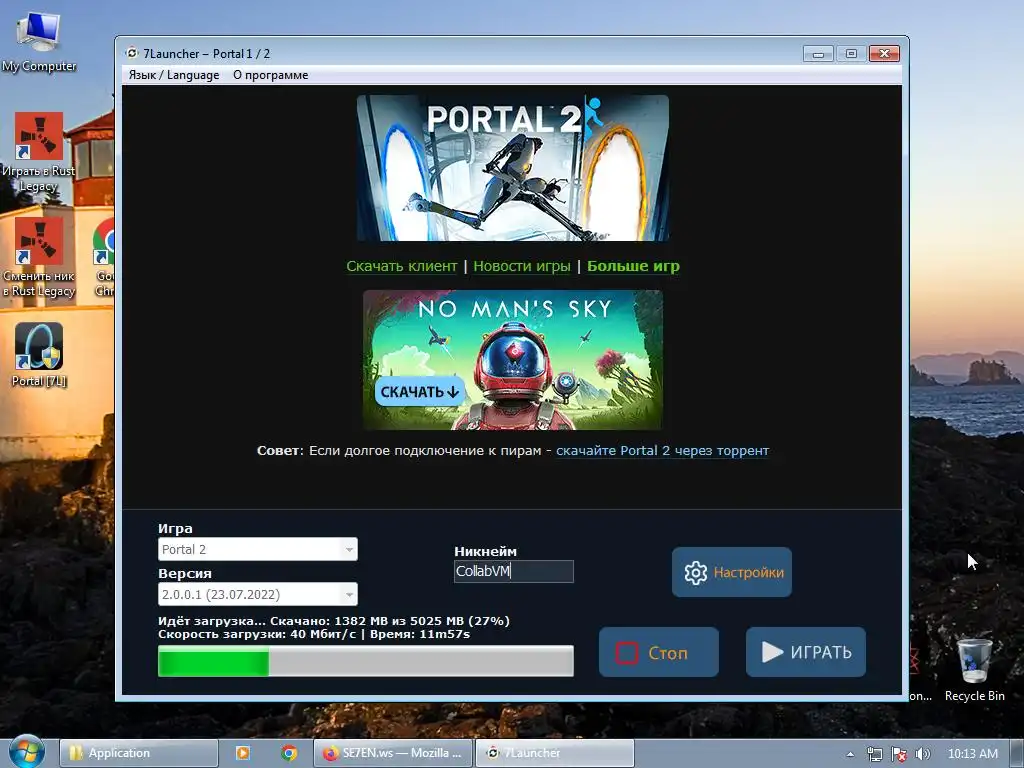Open the Язык / Language menu
Viewport: 1024px width, 768px height.
coord(174,75)
